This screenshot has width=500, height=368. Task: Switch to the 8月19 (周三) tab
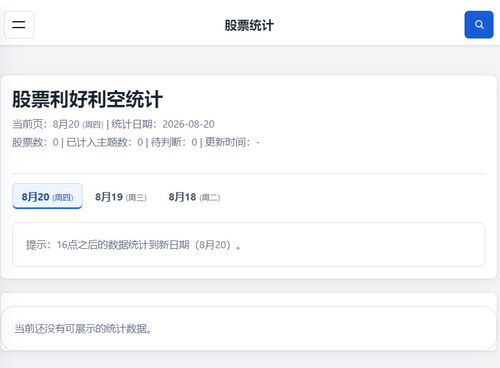pyautogui.click(x=121, y=197)
